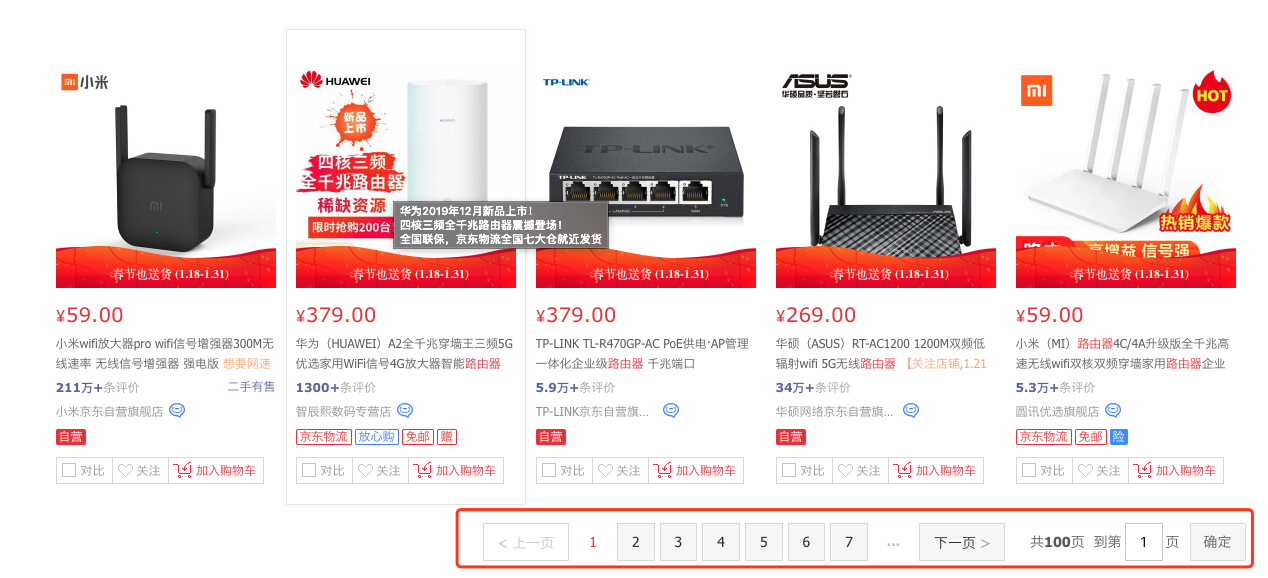Click the page number input field
The image size is (1268, 578).
click(x=1144, y=542)
